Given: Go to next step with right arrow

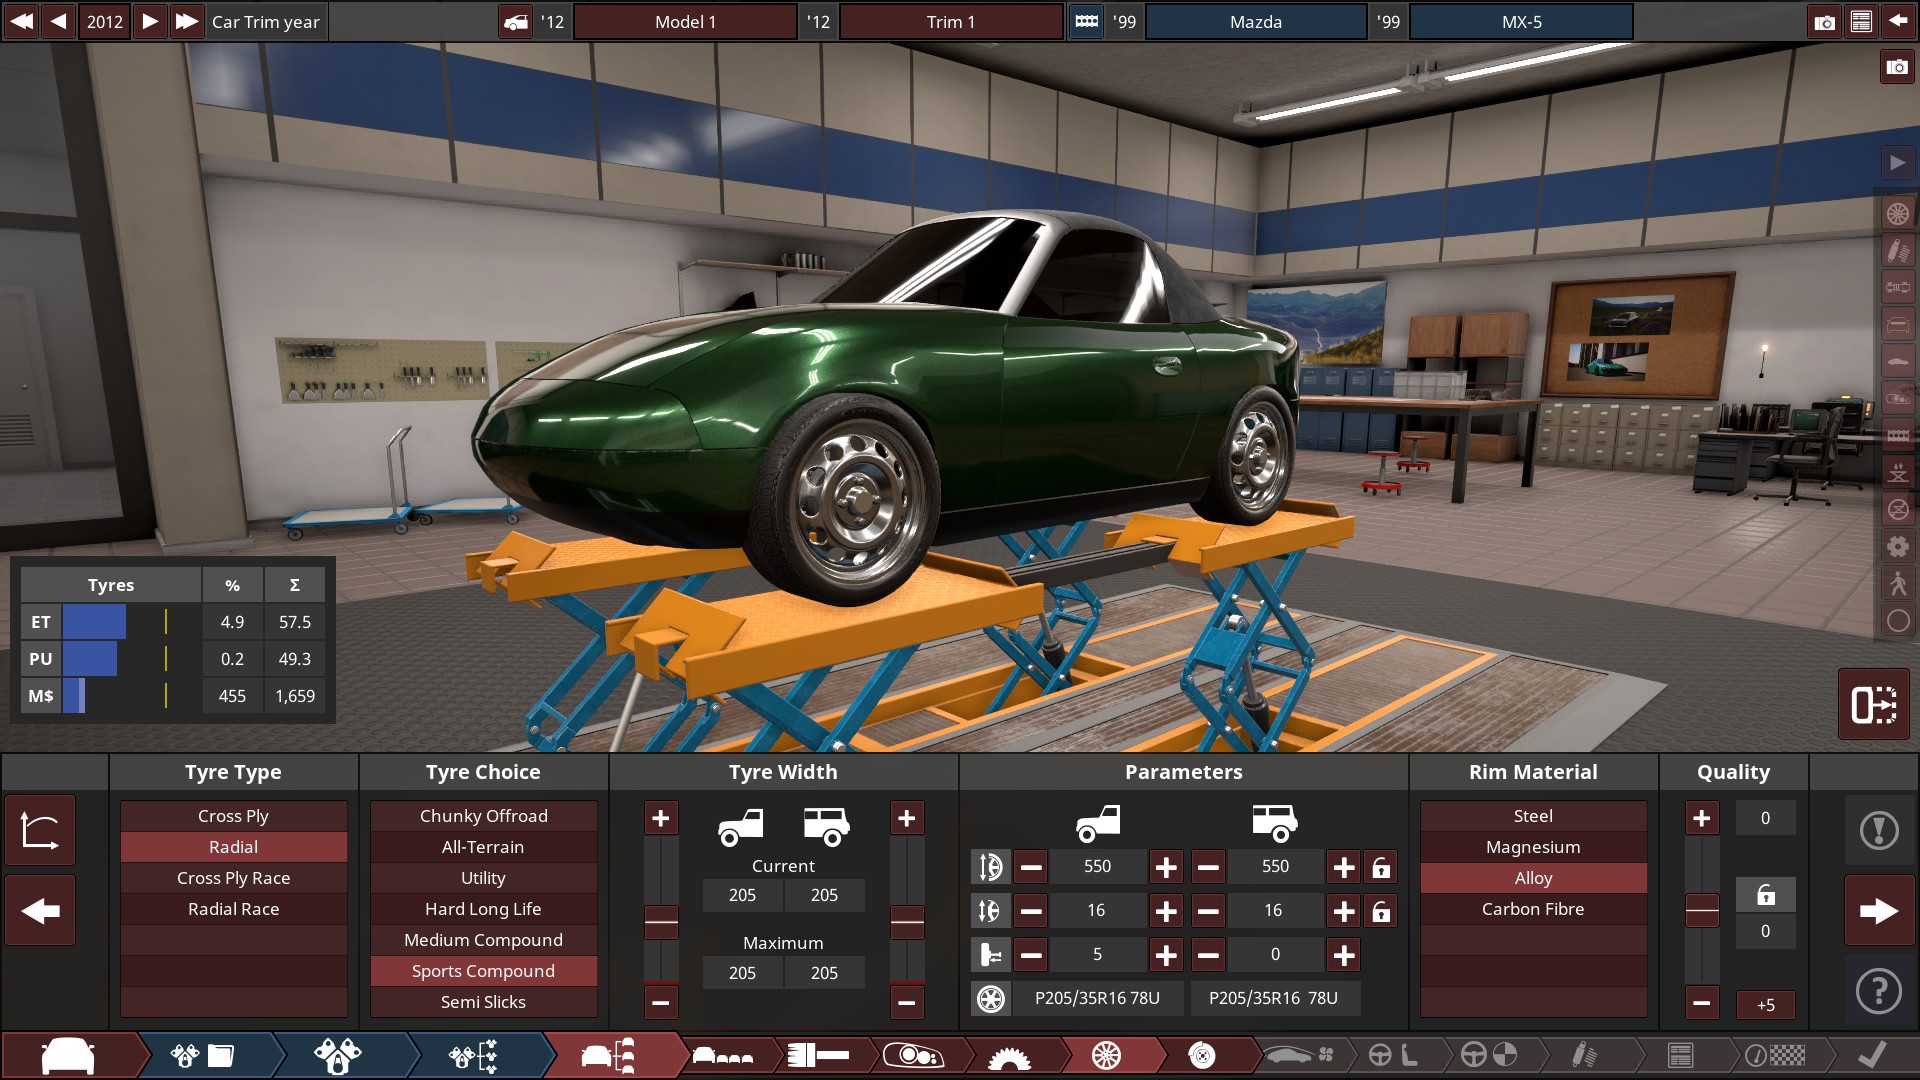Looking at the screenshot, I should [1879, 911].
